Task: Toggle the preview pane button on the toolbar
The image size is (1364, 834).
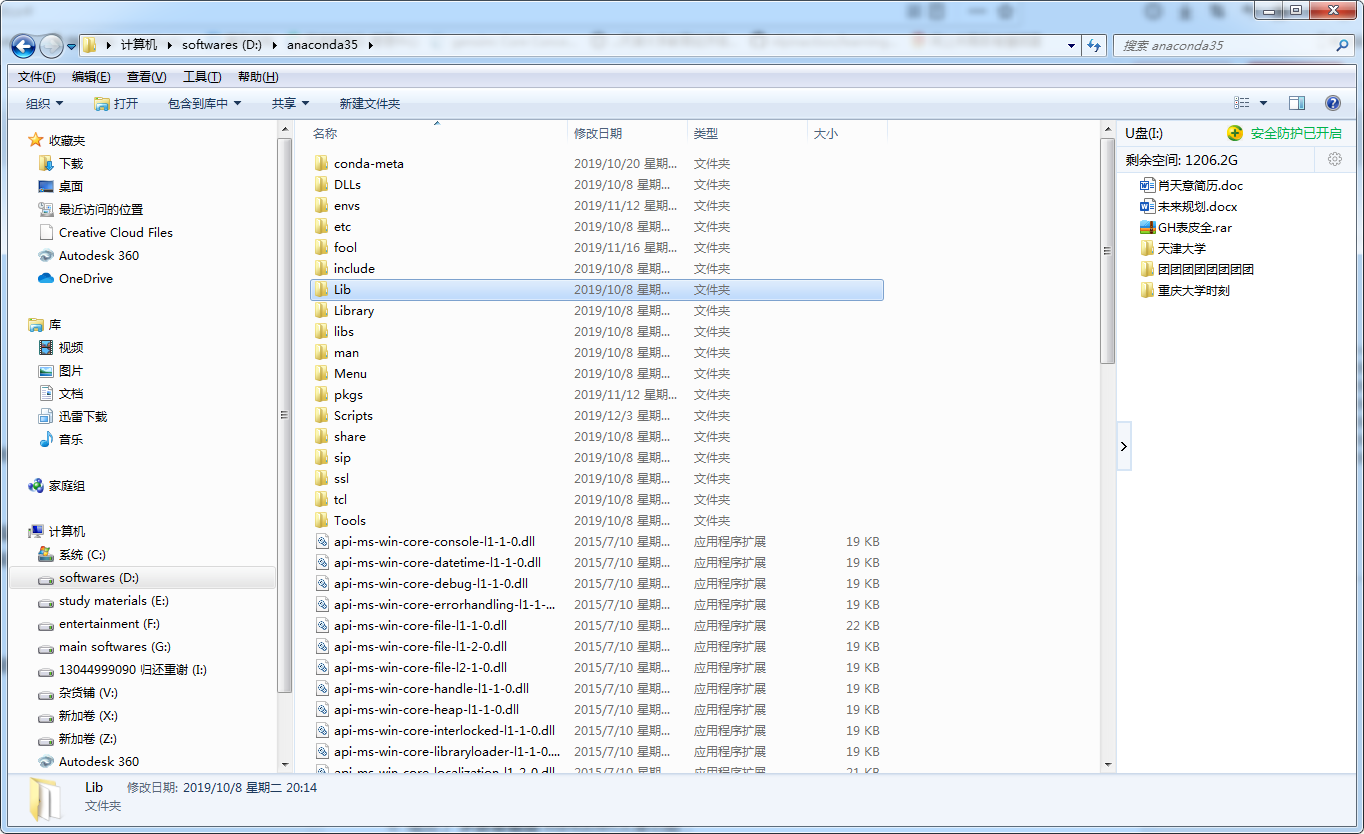Action: pos(1297,102)
